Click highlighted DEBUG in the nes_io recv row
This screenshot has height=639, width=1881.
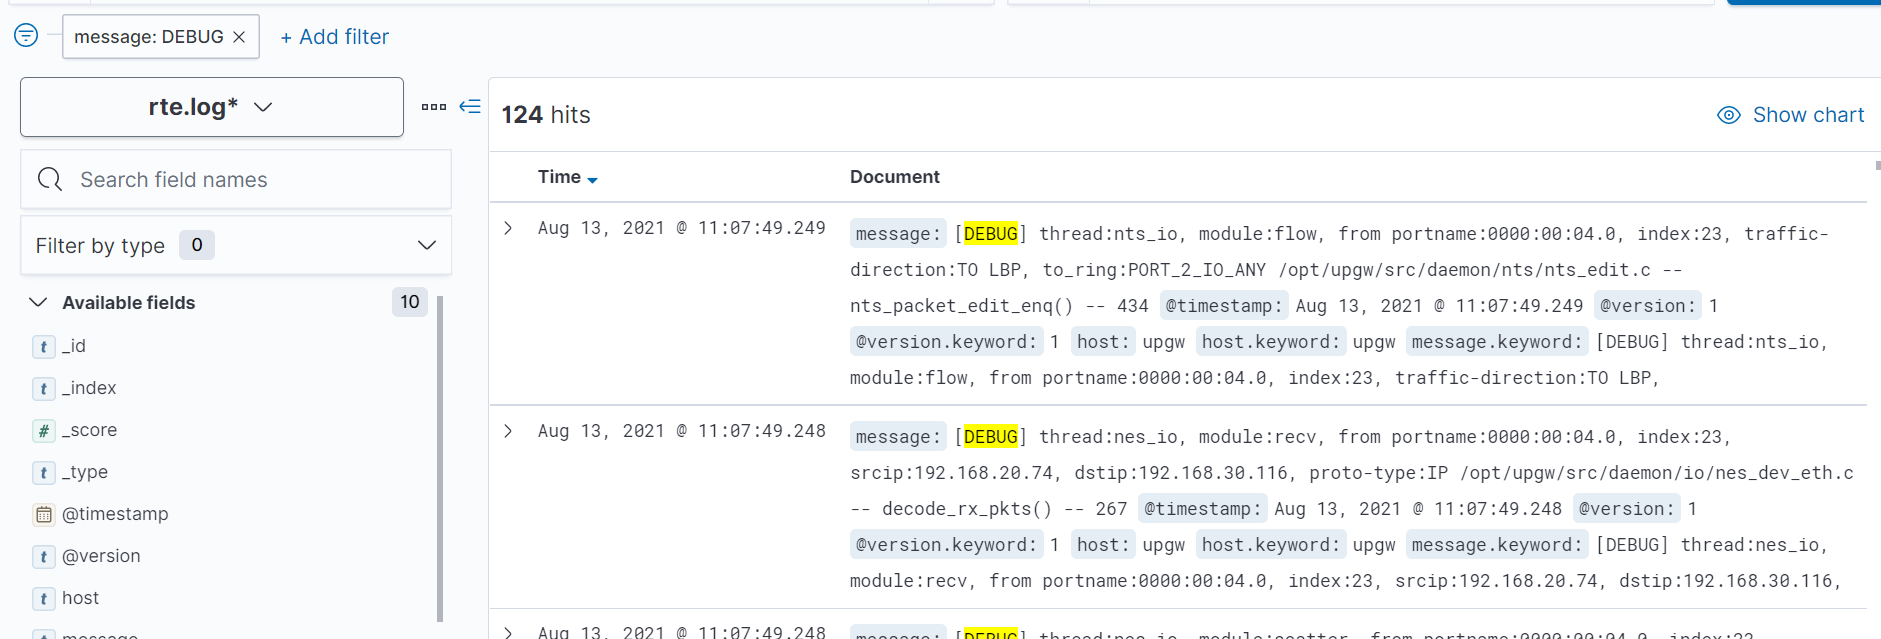pos(990,437)
